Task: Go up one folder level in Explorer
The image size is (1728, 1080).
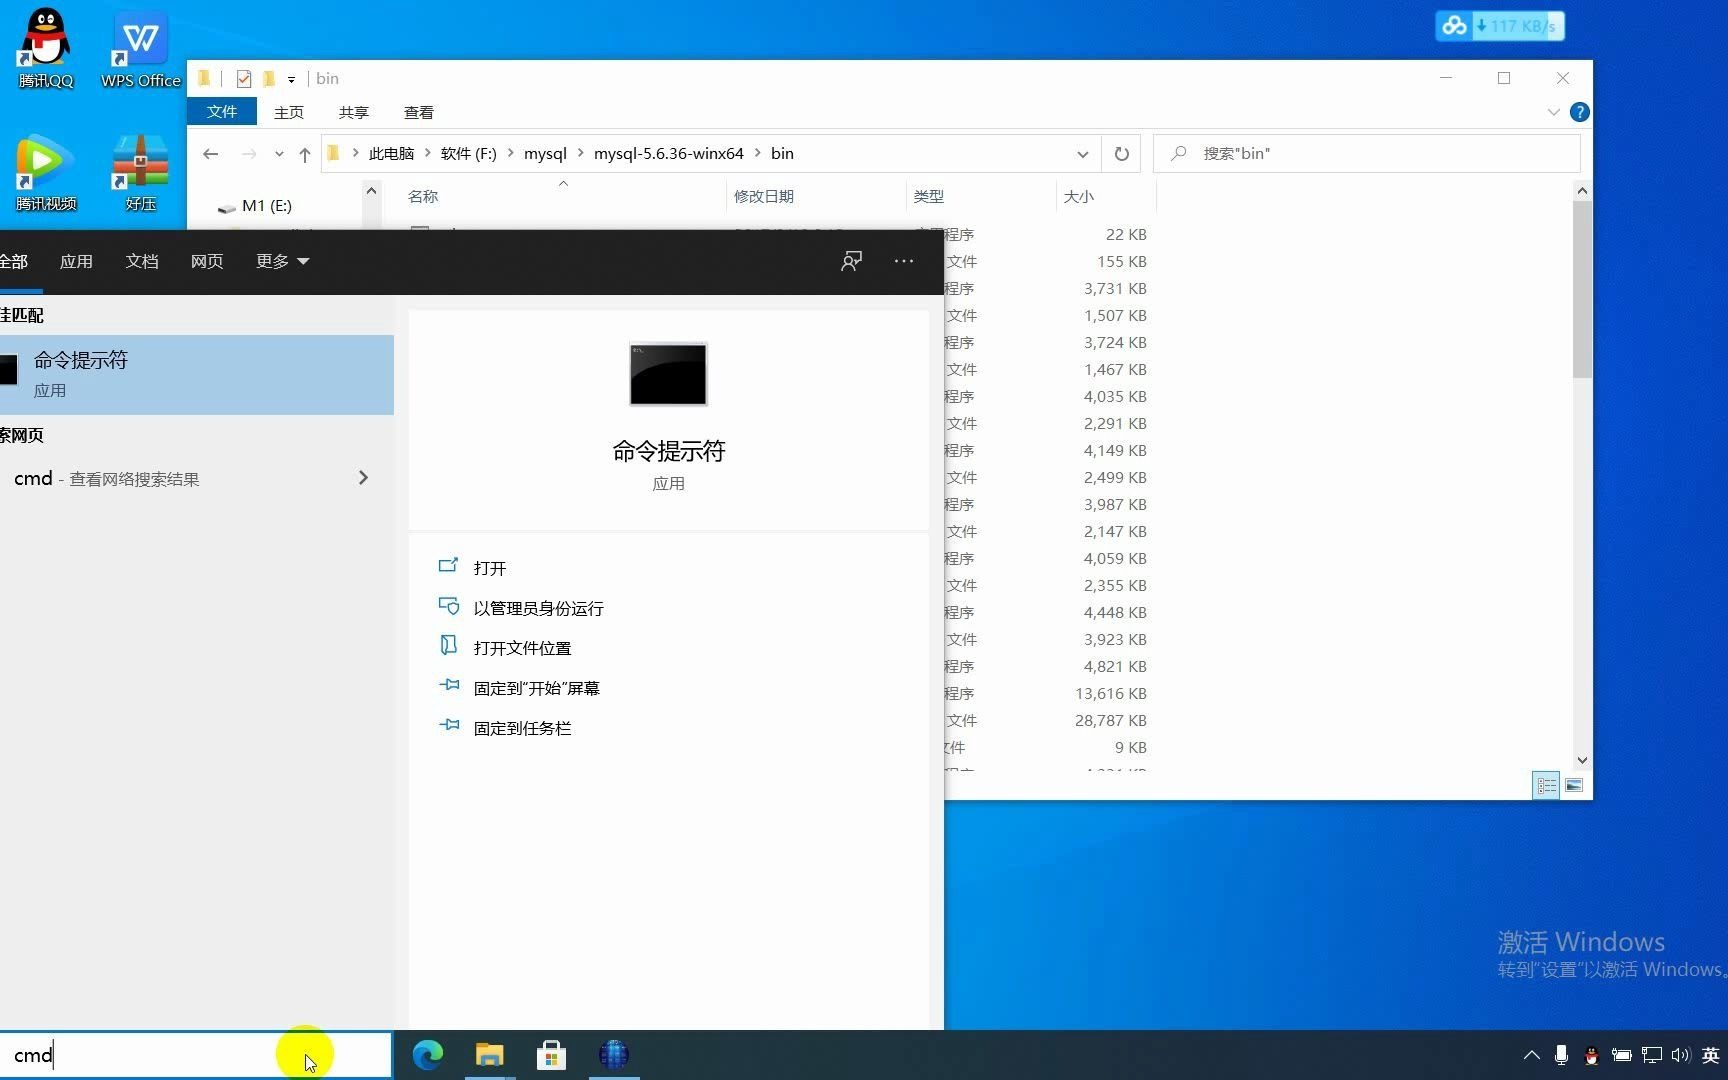Action: (305, 153)
